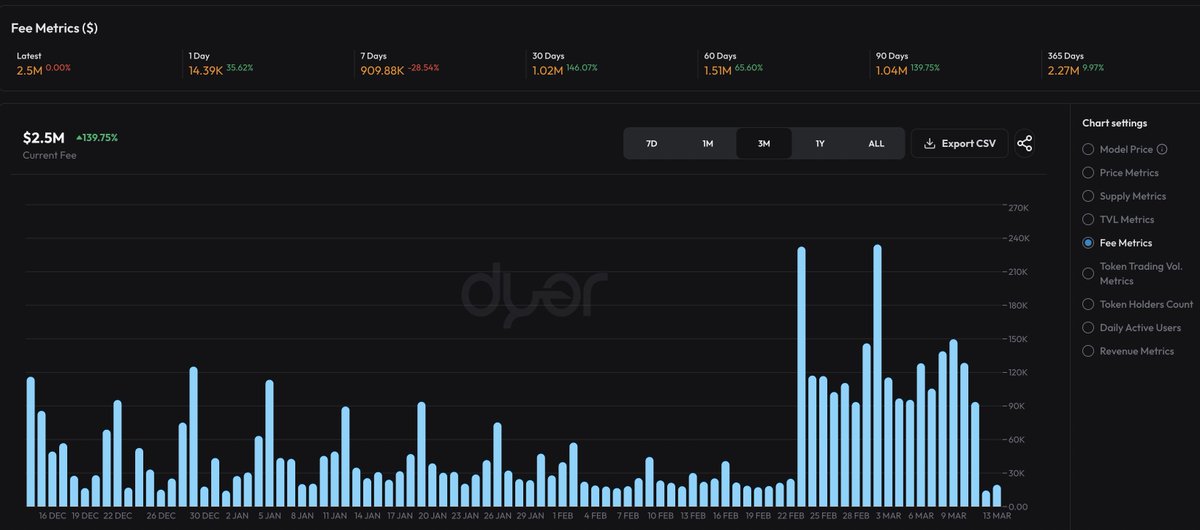Show Daily Active Users chart
1200x530 pixels.
click(x=1088, y=328)
